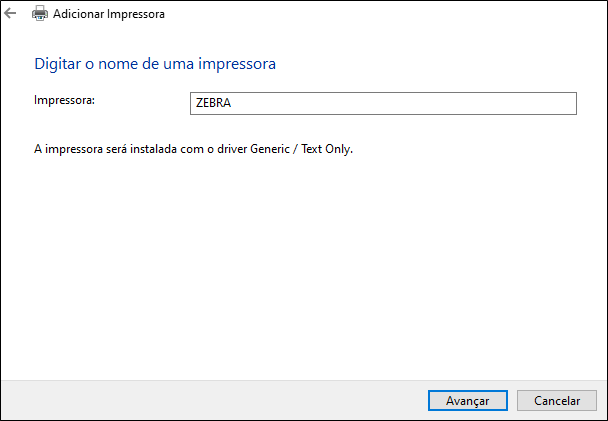Image resolution: width=608 pixels, height=421 pixels.
Task: Place cursor just after ZEBRA in field
Action: pos(233,103)
